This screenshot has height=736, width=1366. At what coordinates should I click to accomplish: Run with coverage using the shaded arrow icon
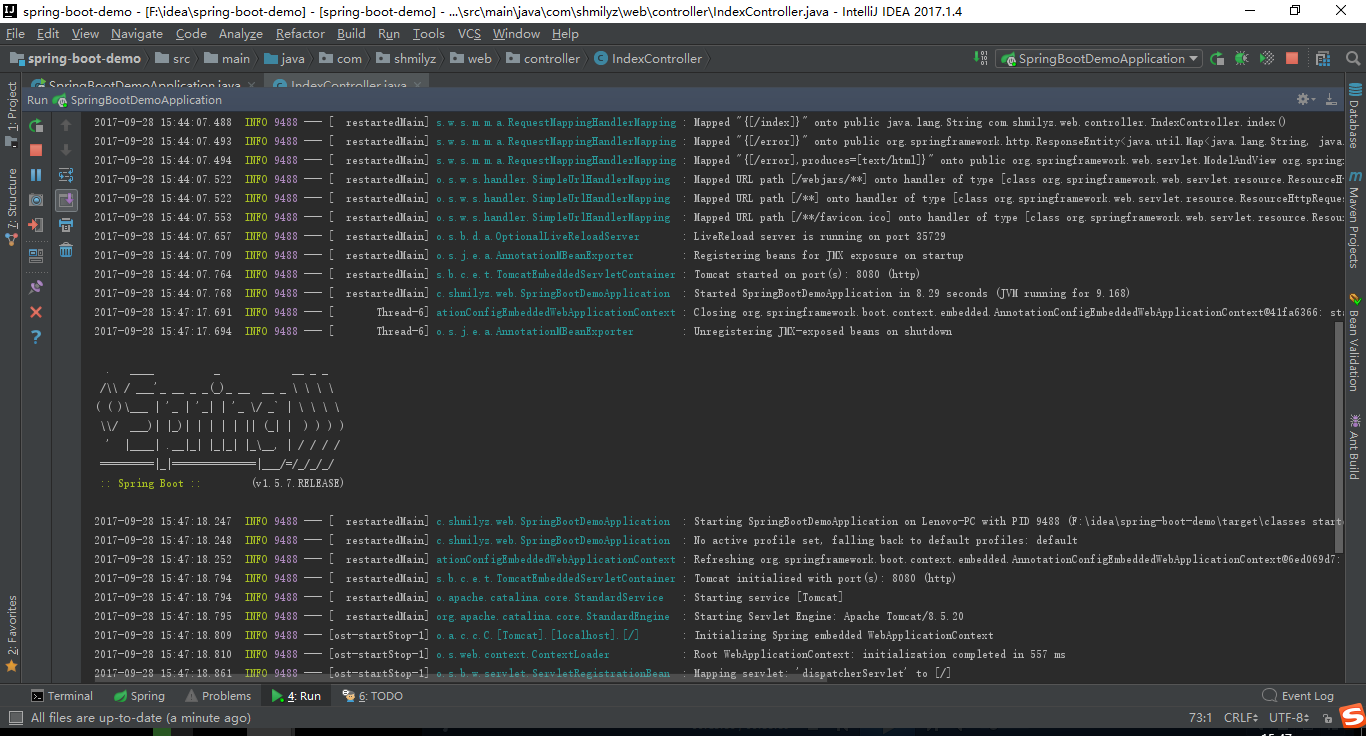(x=1266, y=59)
